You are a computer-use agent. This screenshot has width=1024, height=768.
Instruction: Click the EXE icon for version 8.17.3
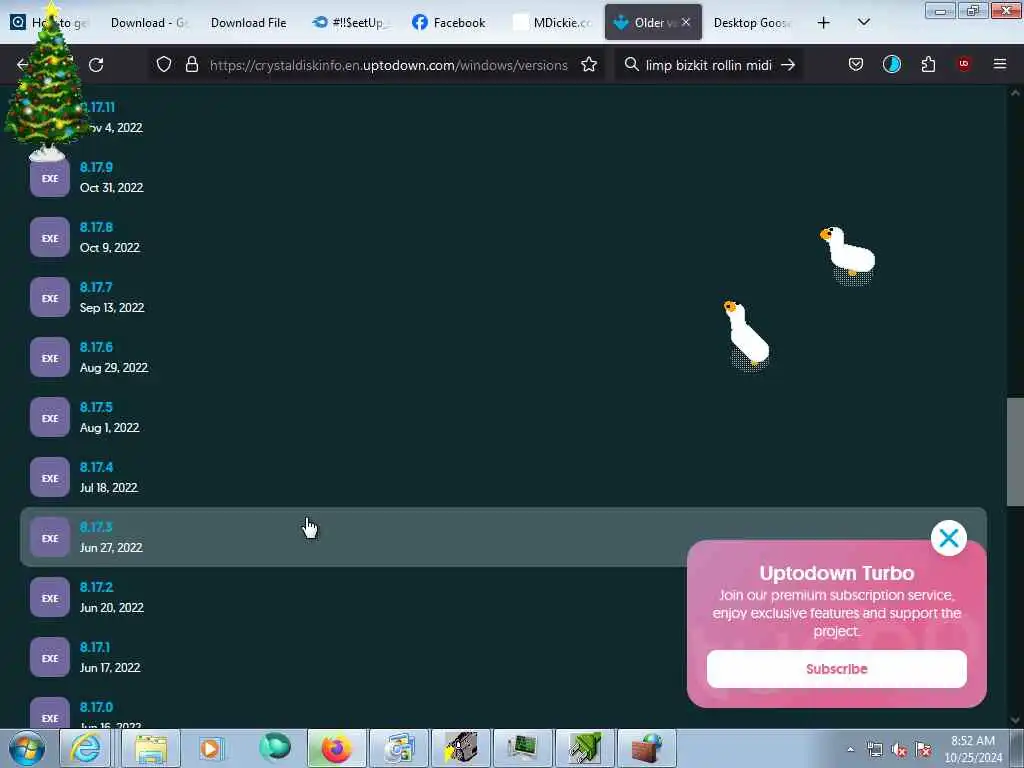point(50,538)
